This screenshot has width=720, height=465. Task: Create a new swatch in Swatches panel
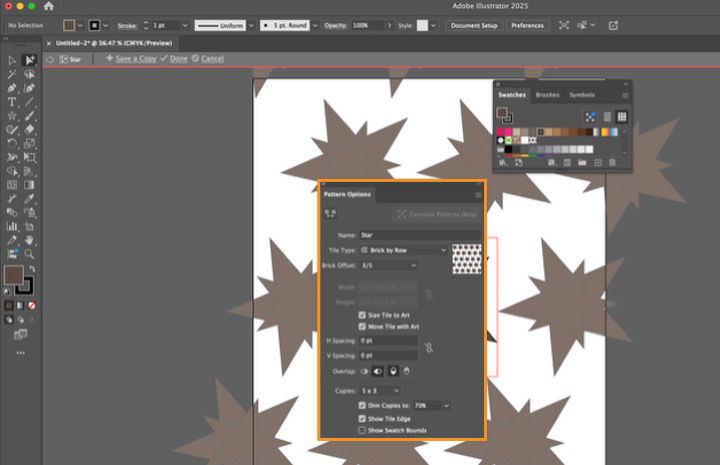click(597, 162)
